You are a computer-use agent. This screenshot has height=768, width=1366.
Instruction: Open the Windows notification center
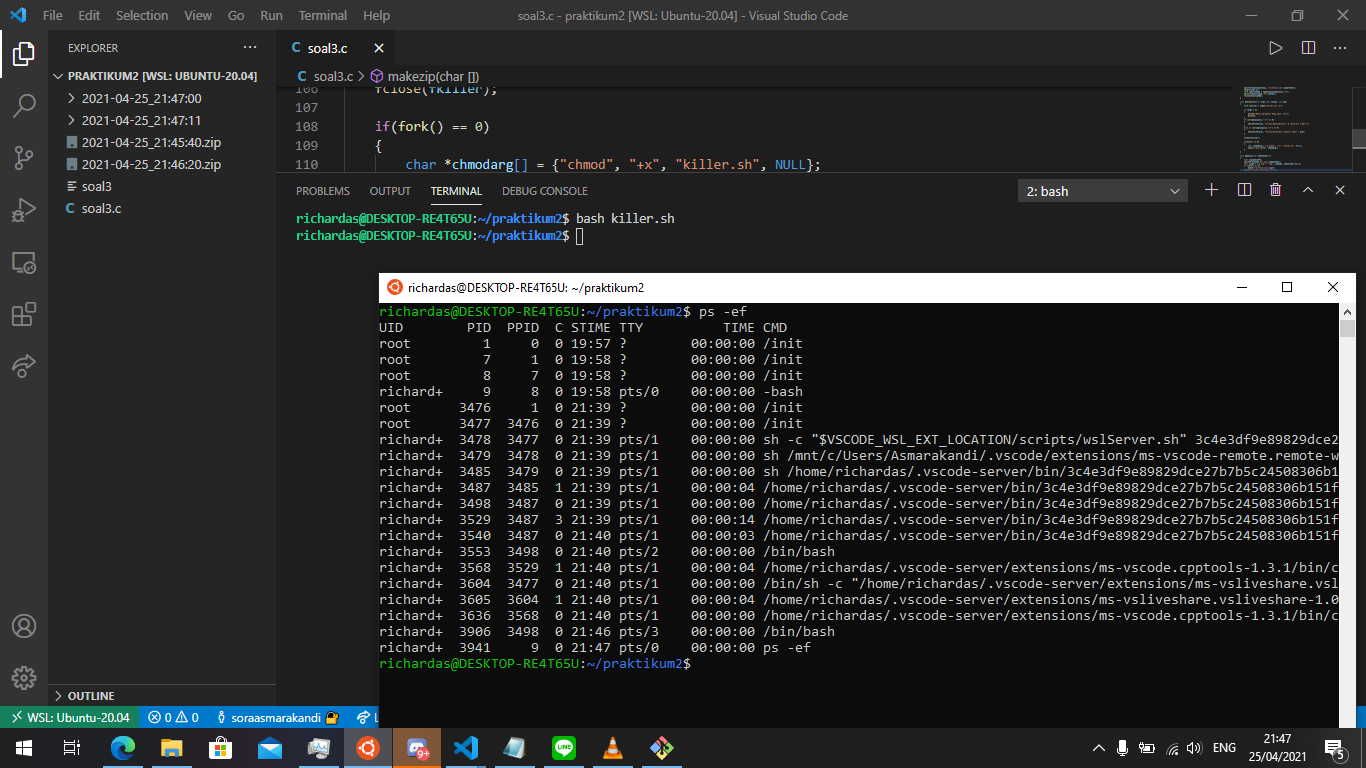1334,747
